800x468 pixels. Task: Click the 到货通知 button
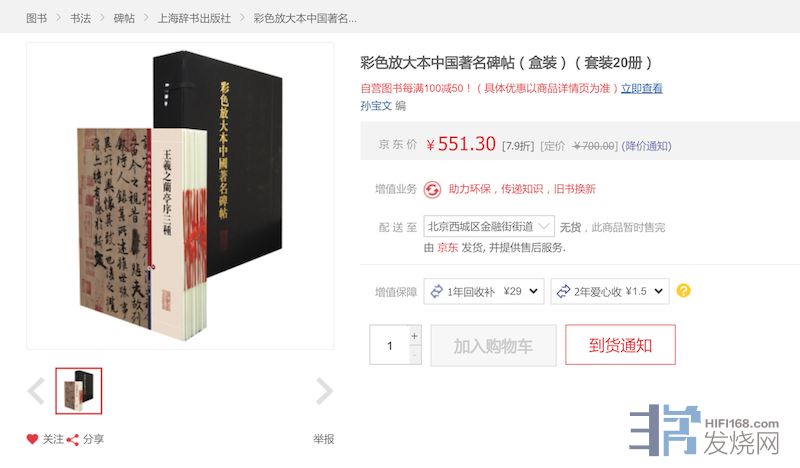(620, 345)
